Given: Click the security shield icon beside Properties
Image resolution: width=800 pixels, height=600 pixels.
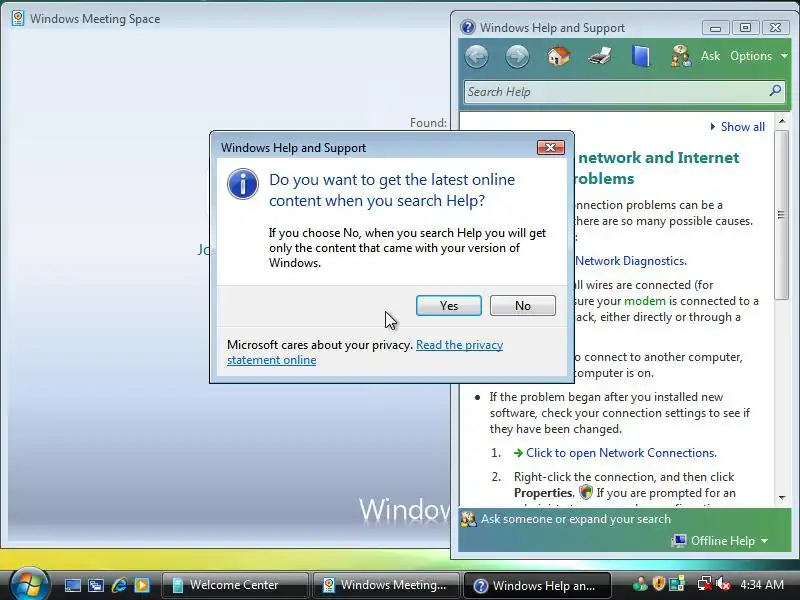Looking at the screenshot, I should pos(586,492).
